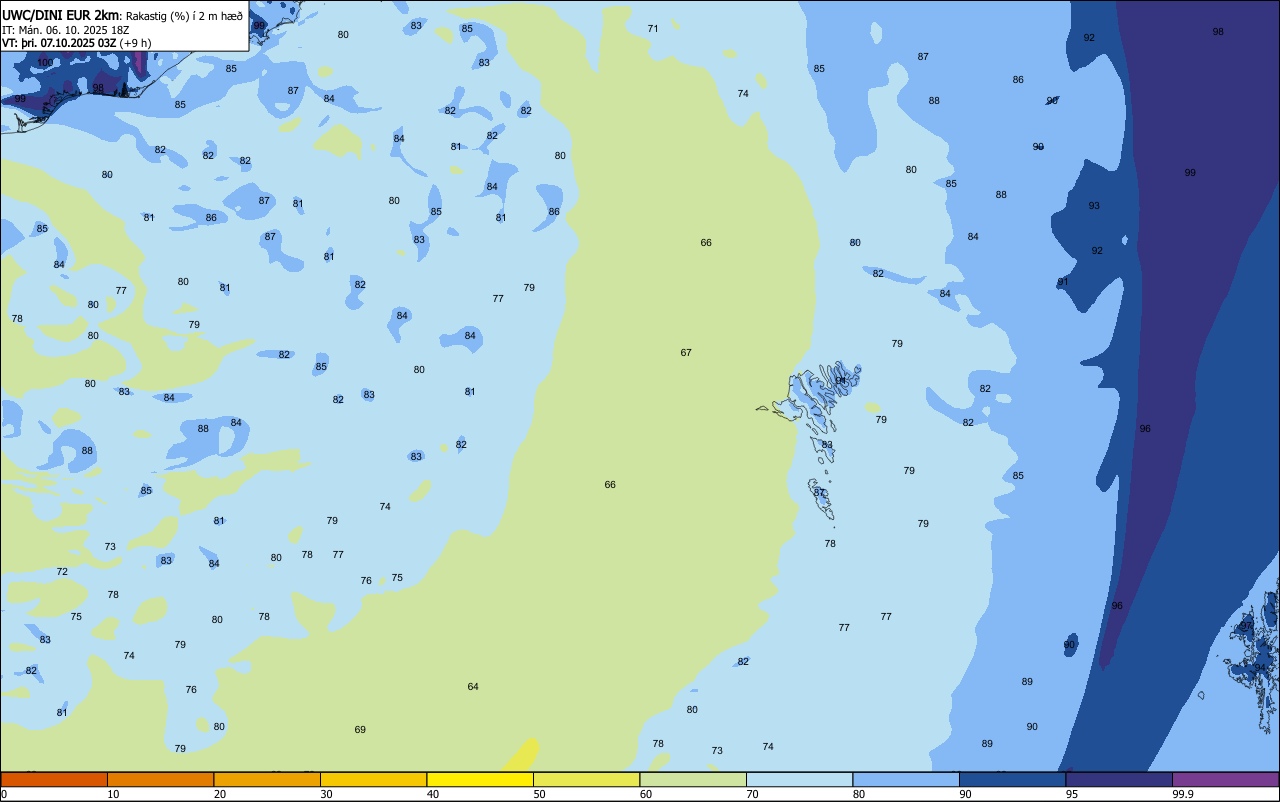Viewport: 1280px width, 802px height.
Task: Click the humidity value 72 on the map
Action: tap(62, 572)
